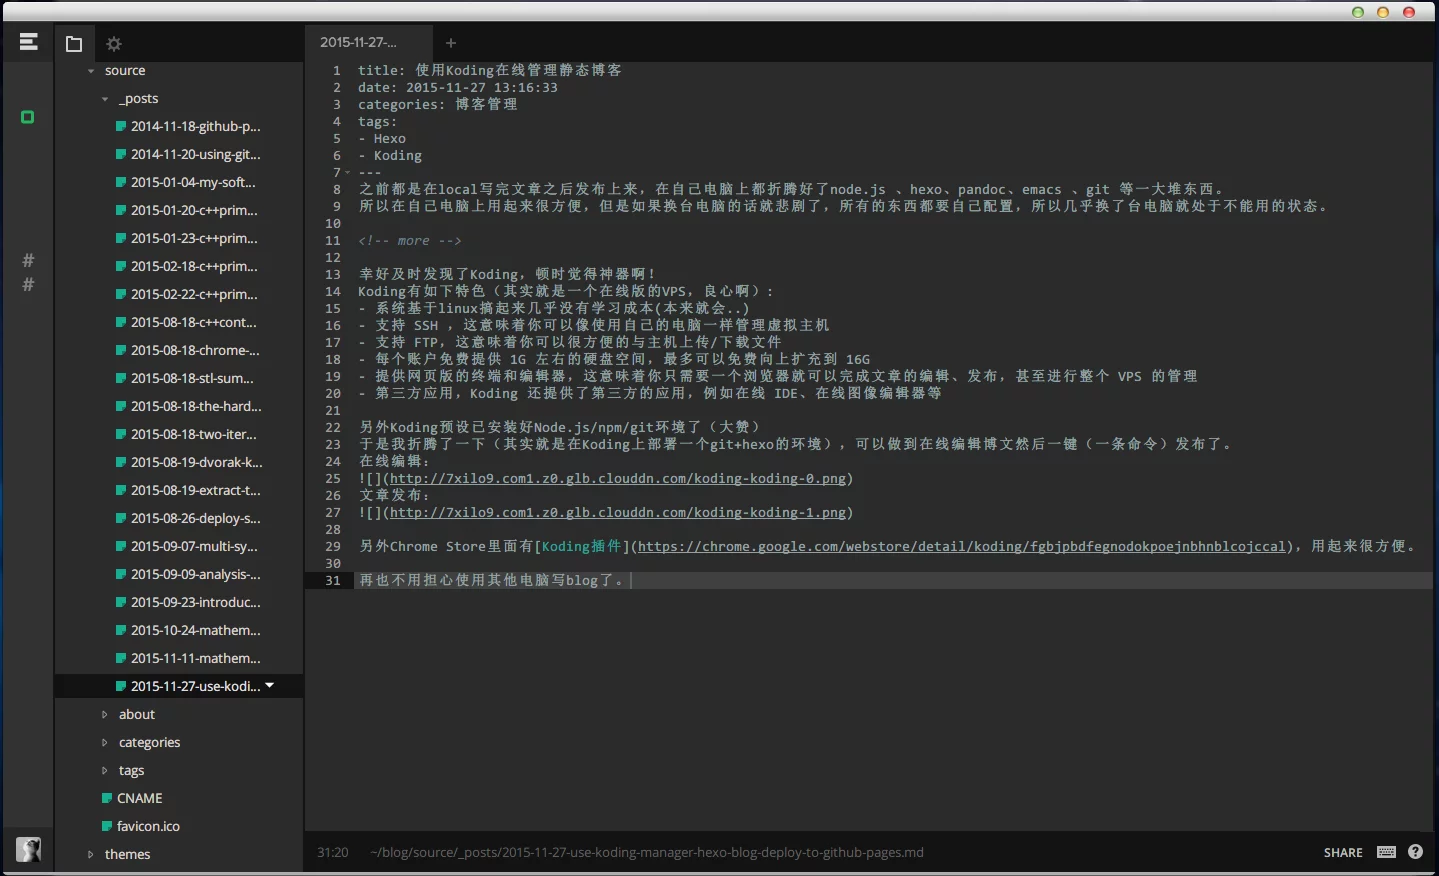Open the help question mark icon
This screenshot has width=1439, height=876.
click(1415, 852)
